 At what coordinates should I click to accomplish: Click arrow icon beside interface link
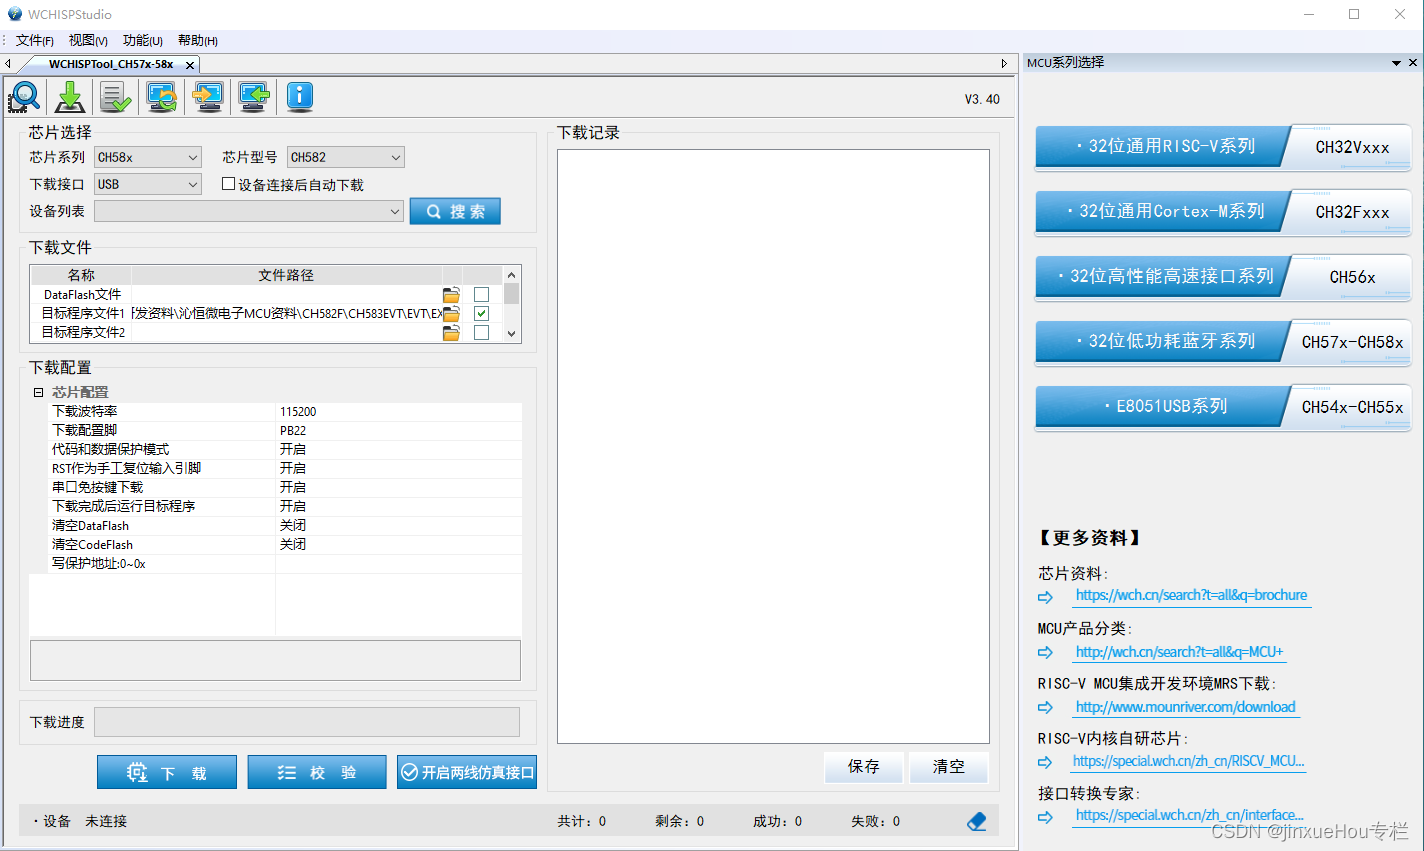[1045, 817]
